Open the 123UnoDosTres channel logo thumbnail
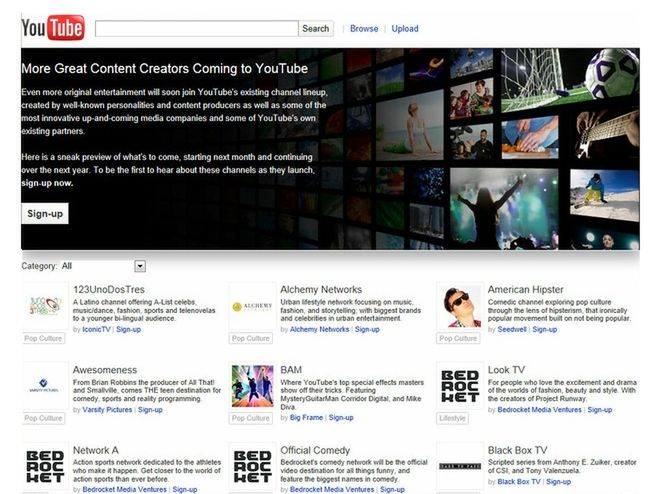660x494 pixels. 45,306
